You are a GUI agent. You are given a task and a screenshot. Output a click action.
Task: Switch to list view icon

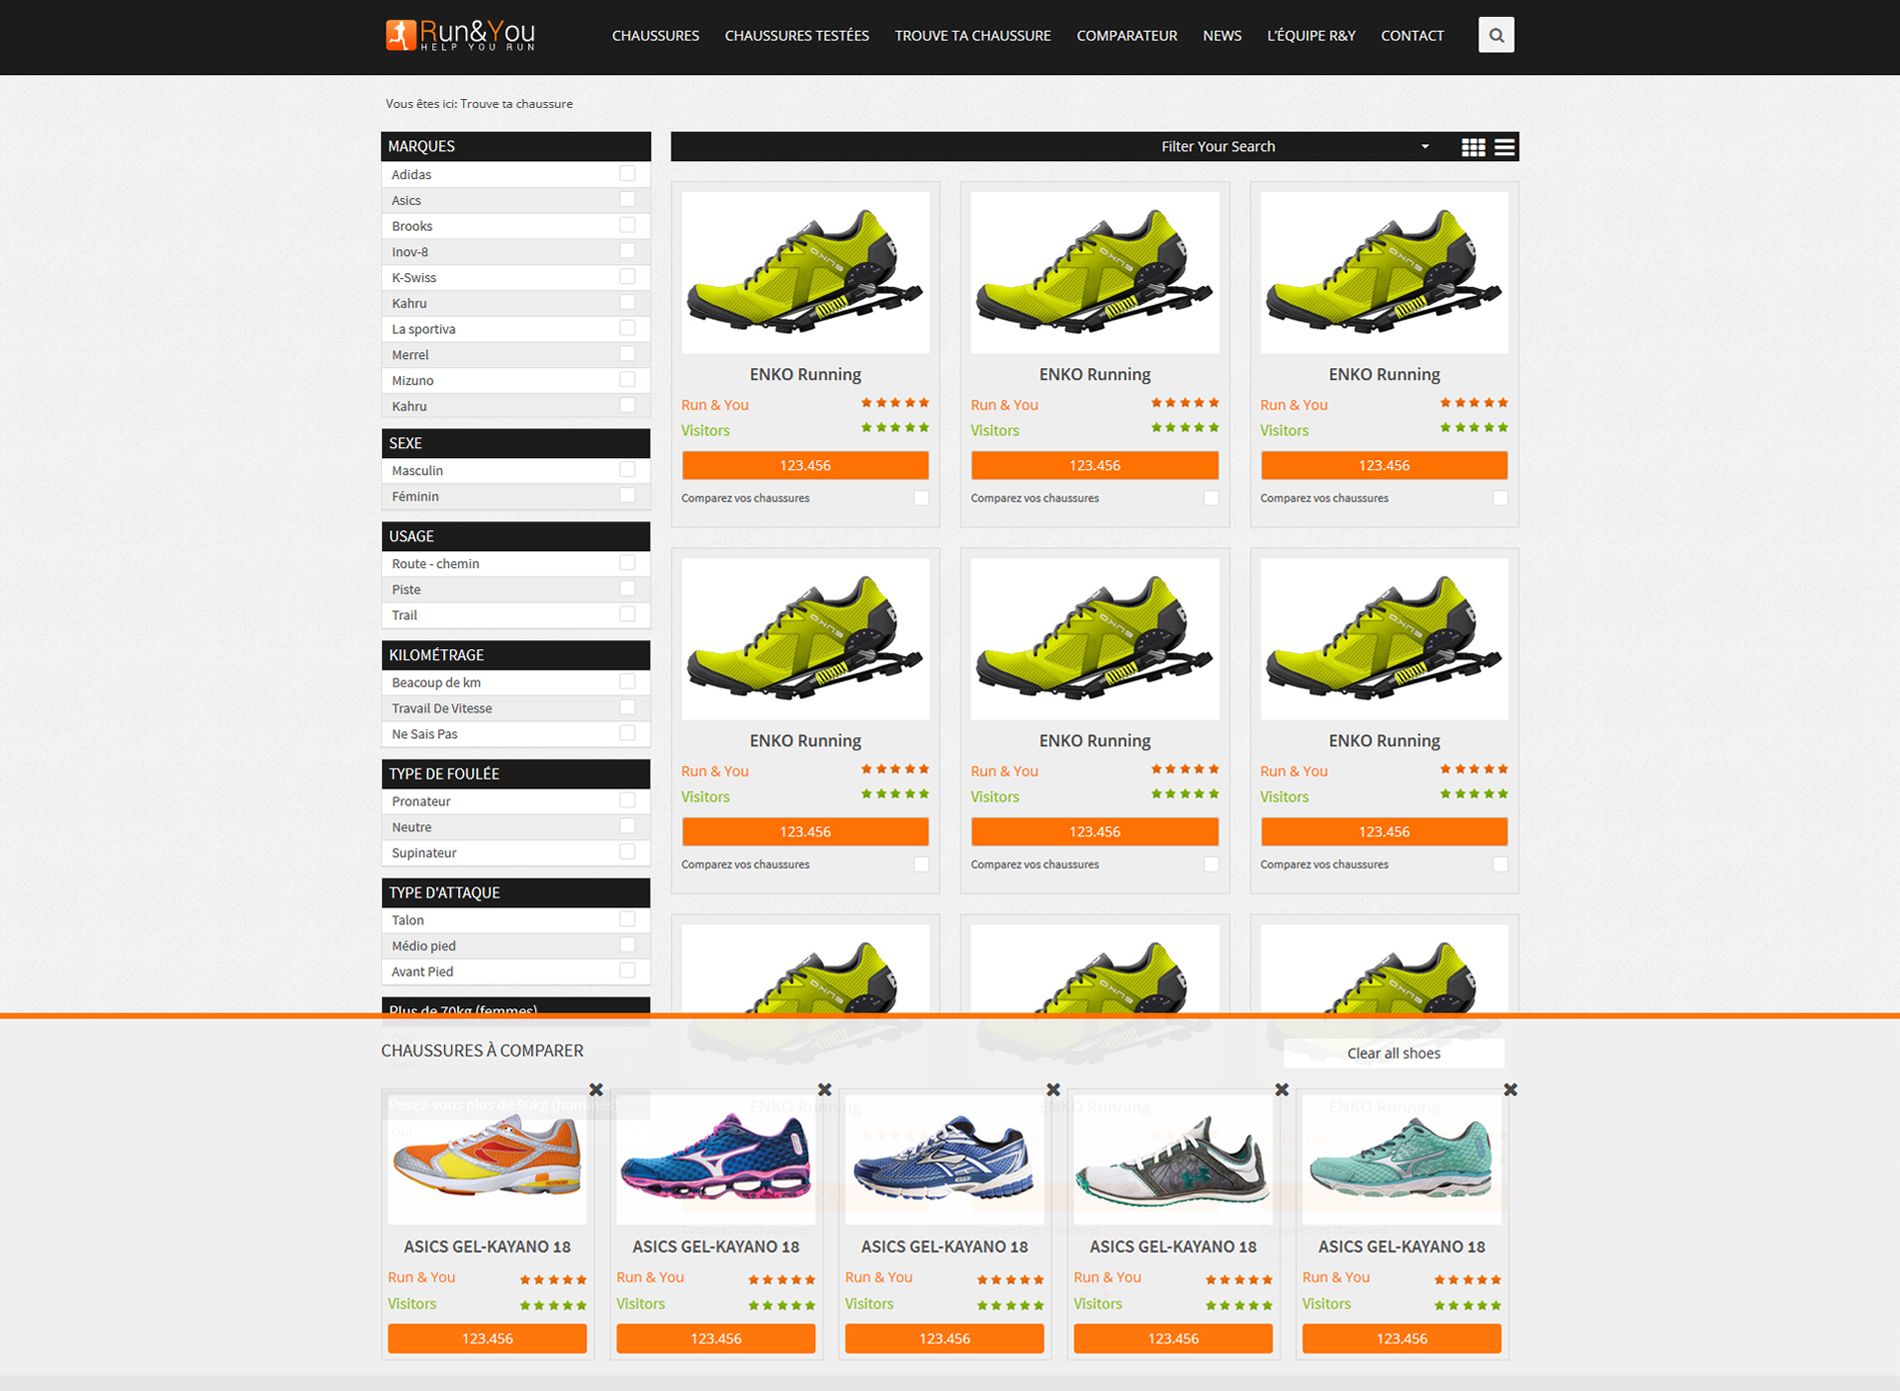point(1504,147)
